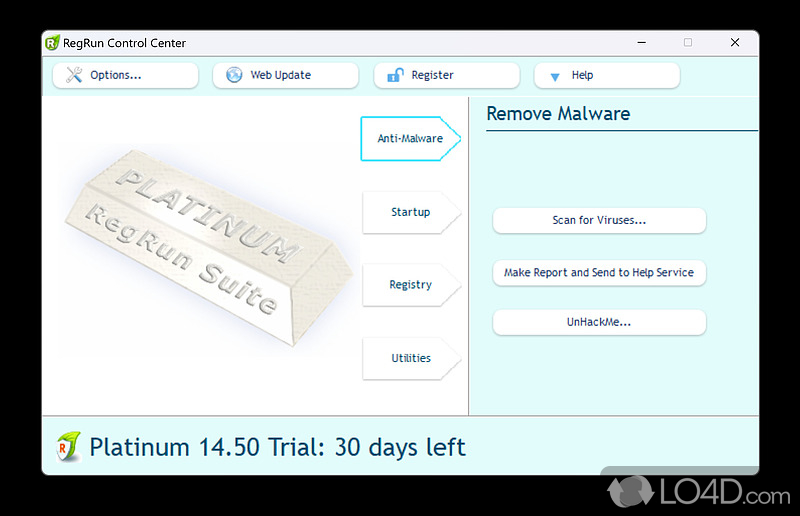The width and height of the screenshot is (800, 516).
Task: Click the Register padlock icon
Action: (x=395, y=75)
